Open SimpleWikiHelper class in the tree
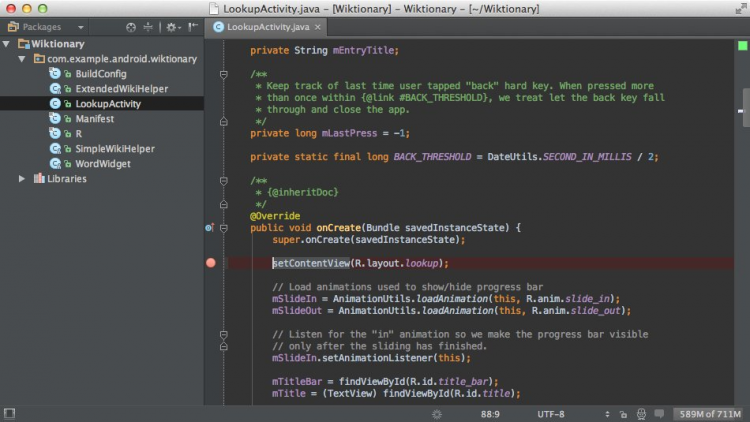The width and height of the screenshot is (750, 422). point(114,149)
